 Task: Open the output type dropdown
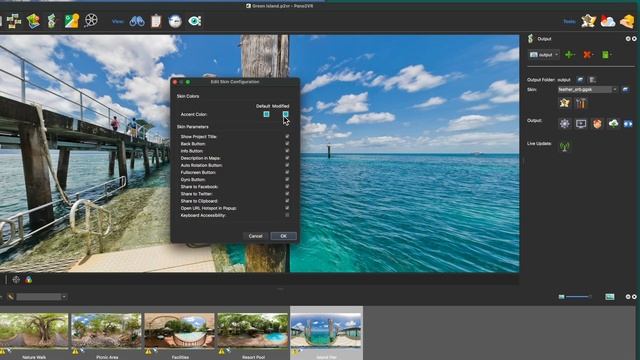pyautogui.click(x=544, y=54)
